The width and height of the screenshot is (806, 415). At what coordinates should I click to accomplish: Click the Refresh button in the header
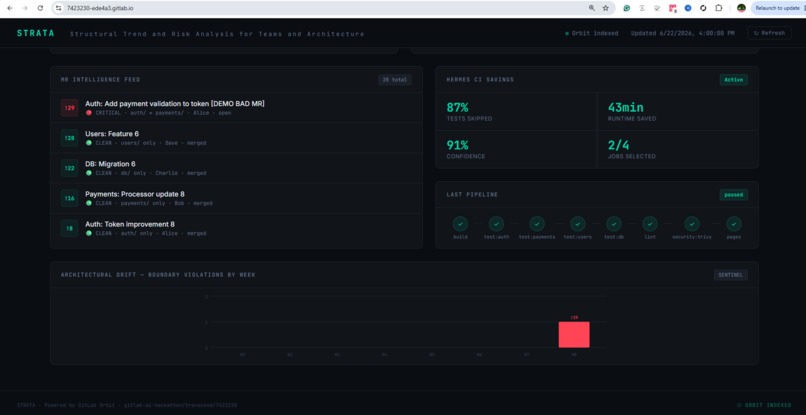coord(769,33)
